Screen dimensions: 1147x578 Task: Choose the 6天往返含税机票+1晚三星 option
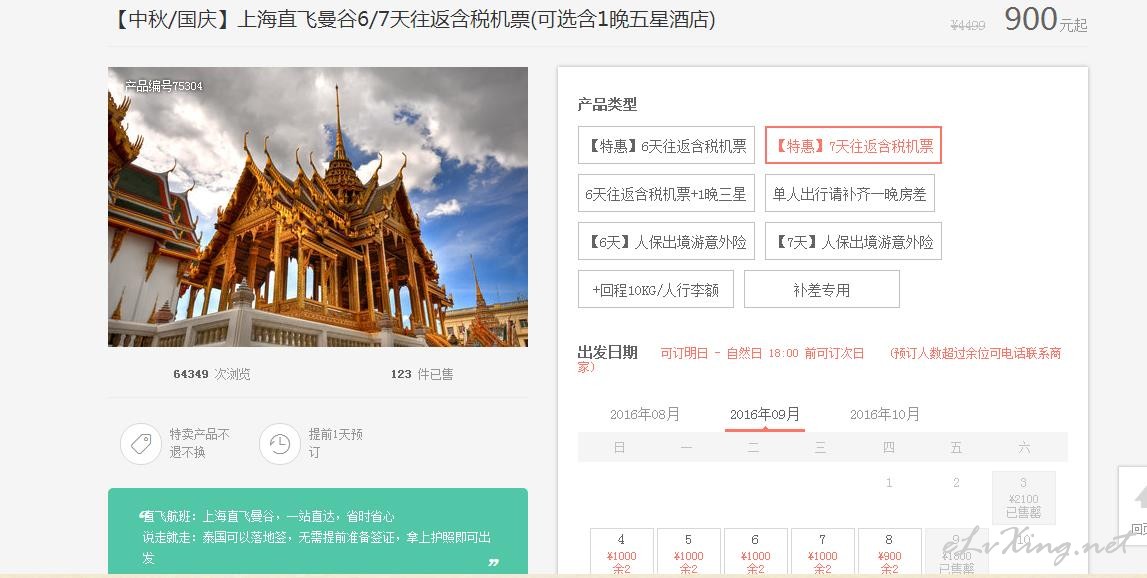(x=666, y=193)
